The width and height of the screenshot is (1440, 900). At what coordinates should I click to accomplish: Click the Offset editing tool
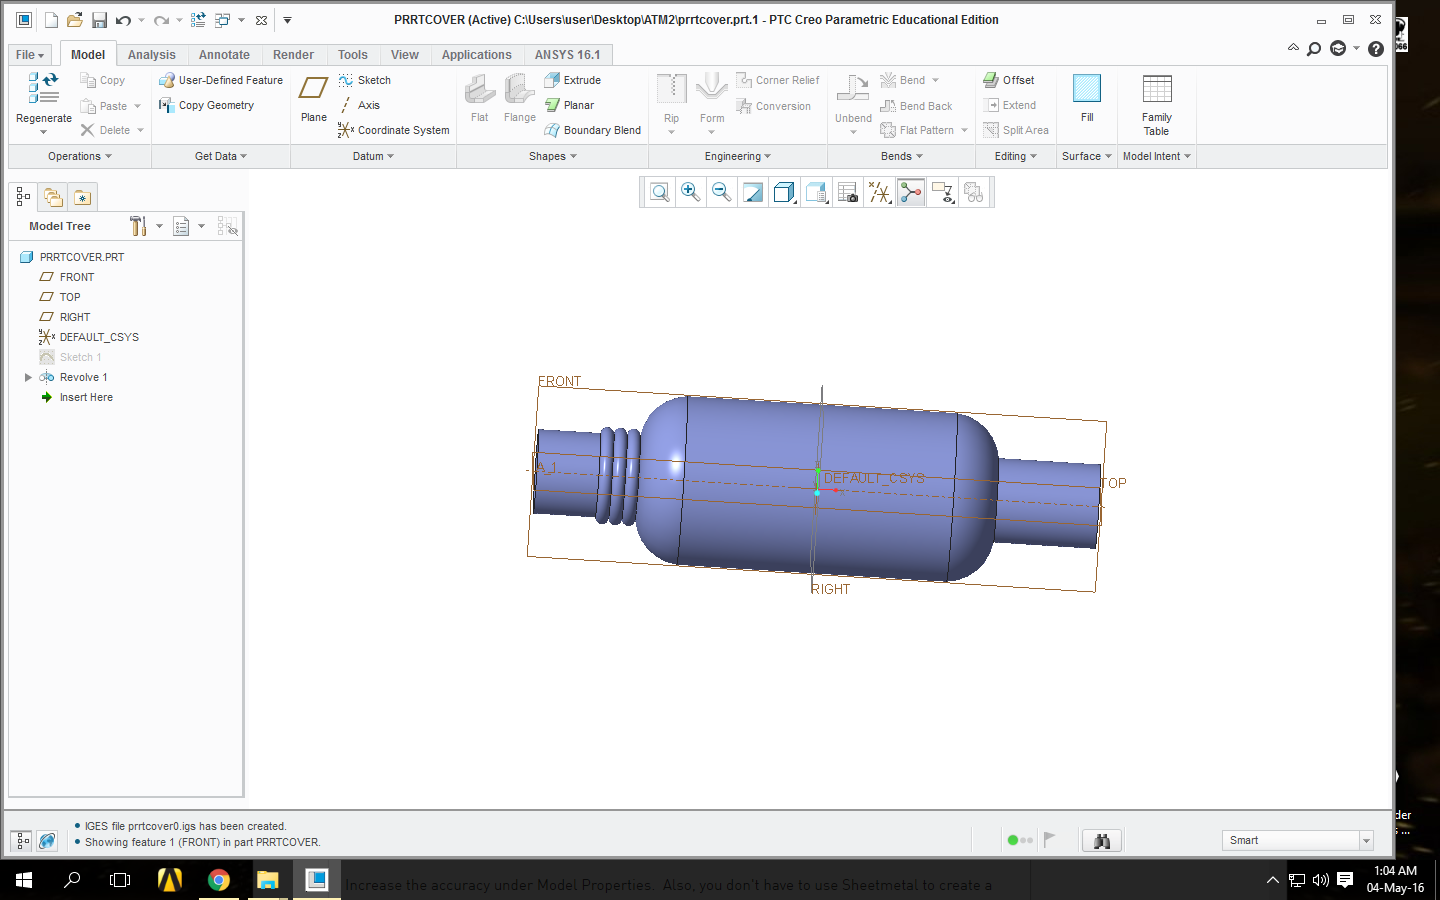click(1009, 80)
